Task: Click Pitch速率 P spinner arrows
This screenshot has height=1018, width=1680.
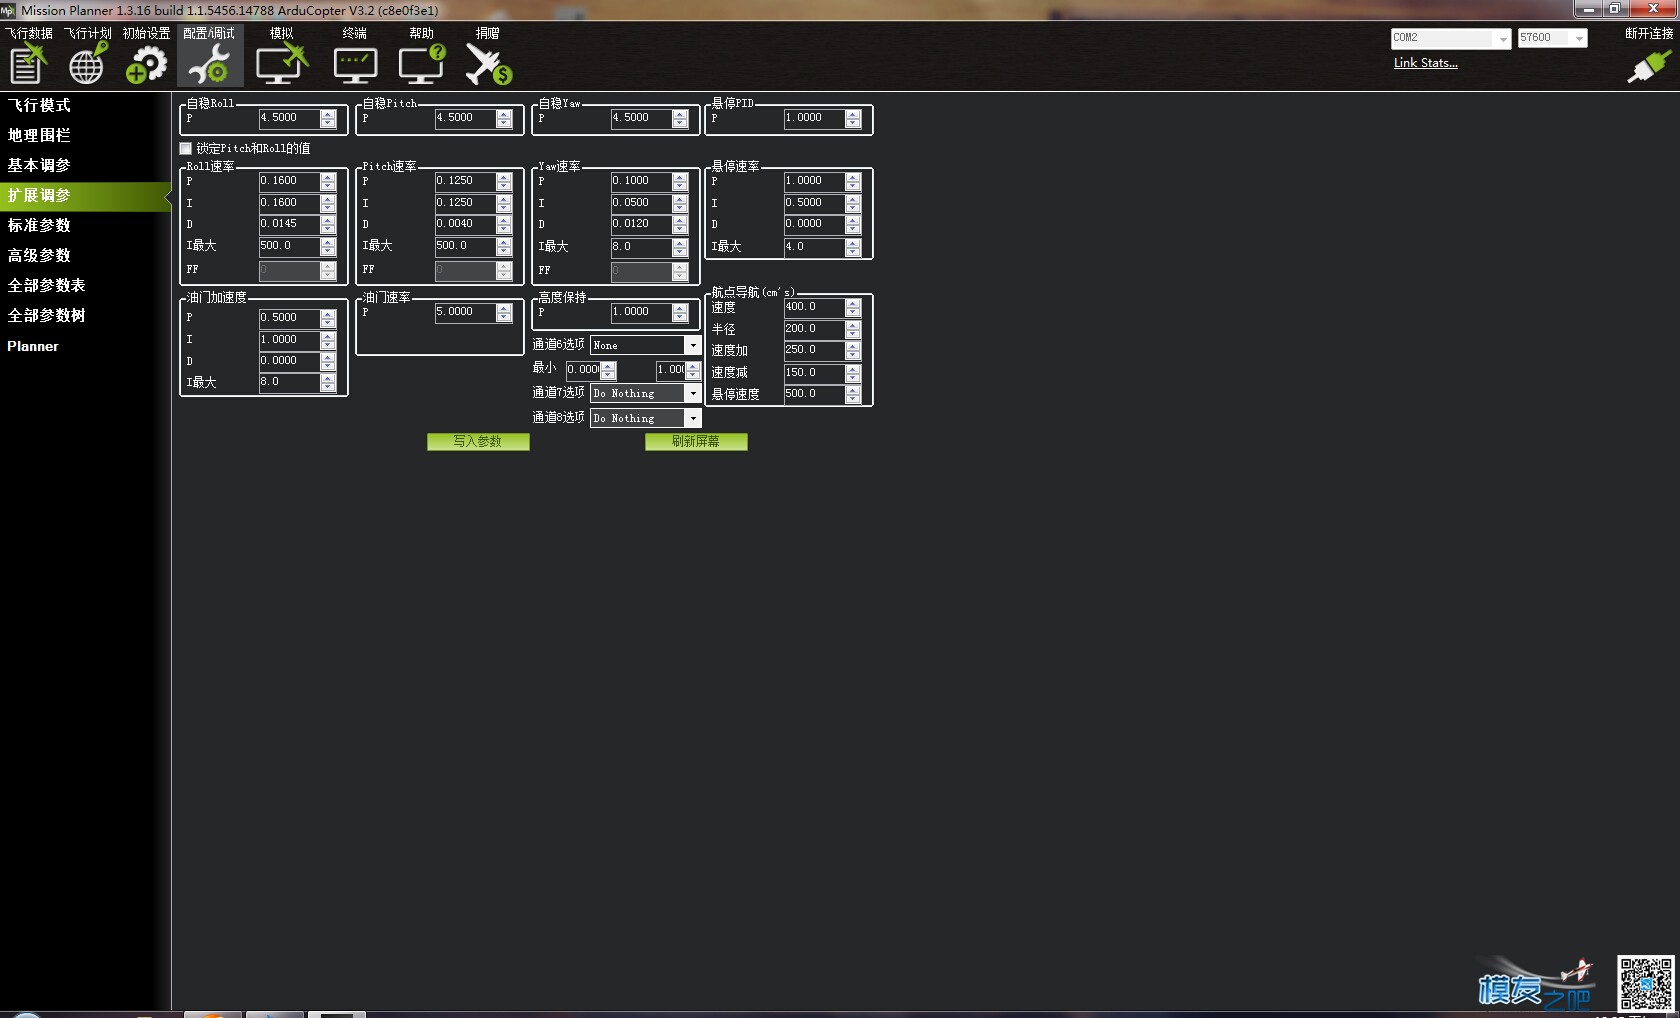Action: [x=504, y=181]
